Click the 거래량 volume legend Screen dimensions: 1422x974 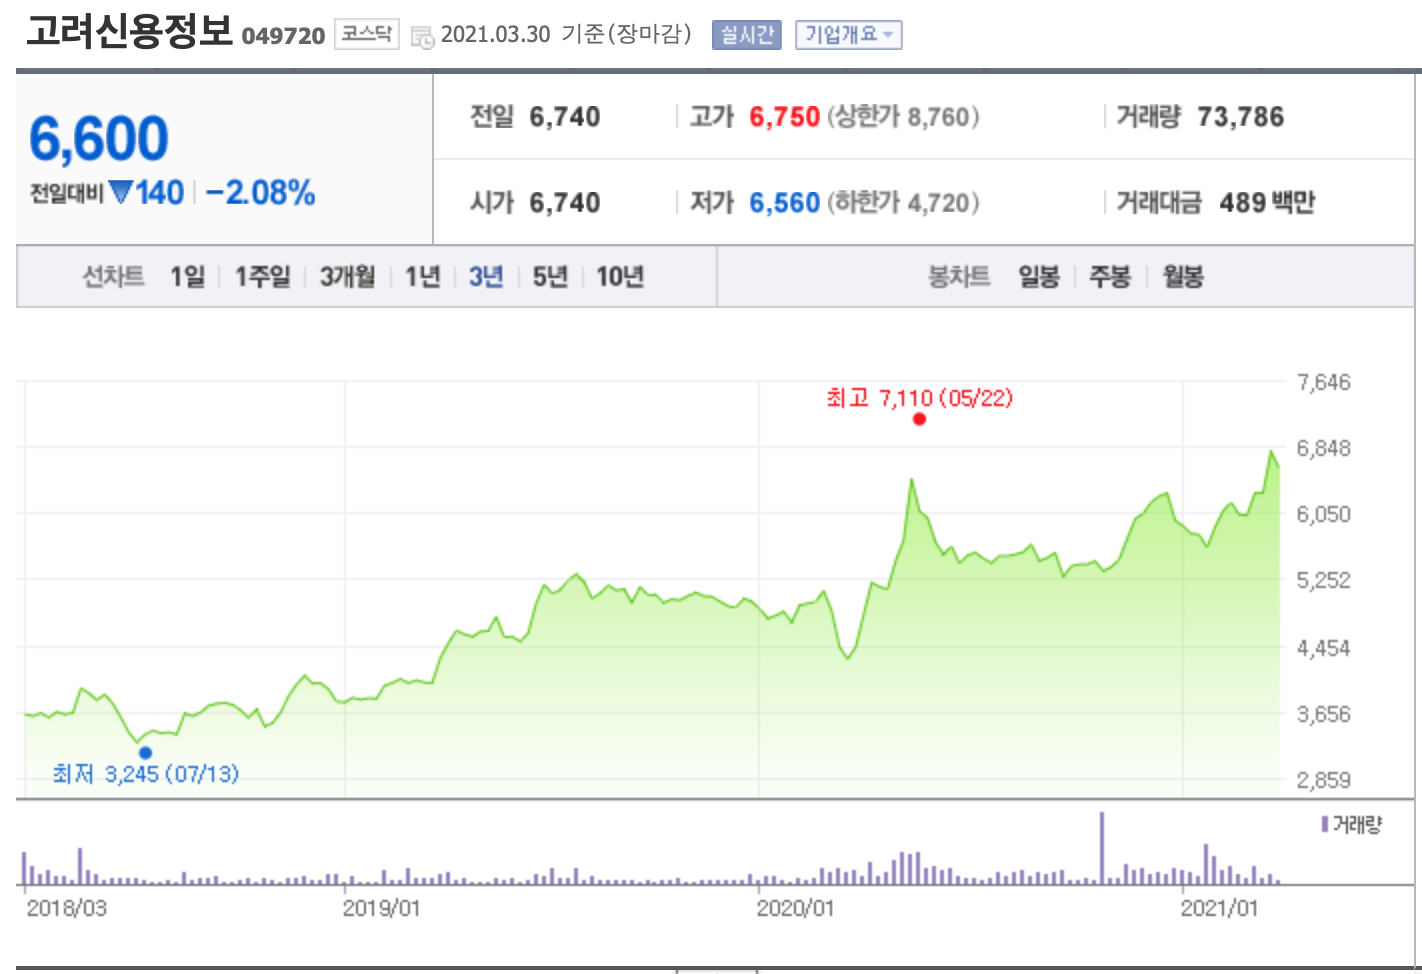tap(1352, 824)
